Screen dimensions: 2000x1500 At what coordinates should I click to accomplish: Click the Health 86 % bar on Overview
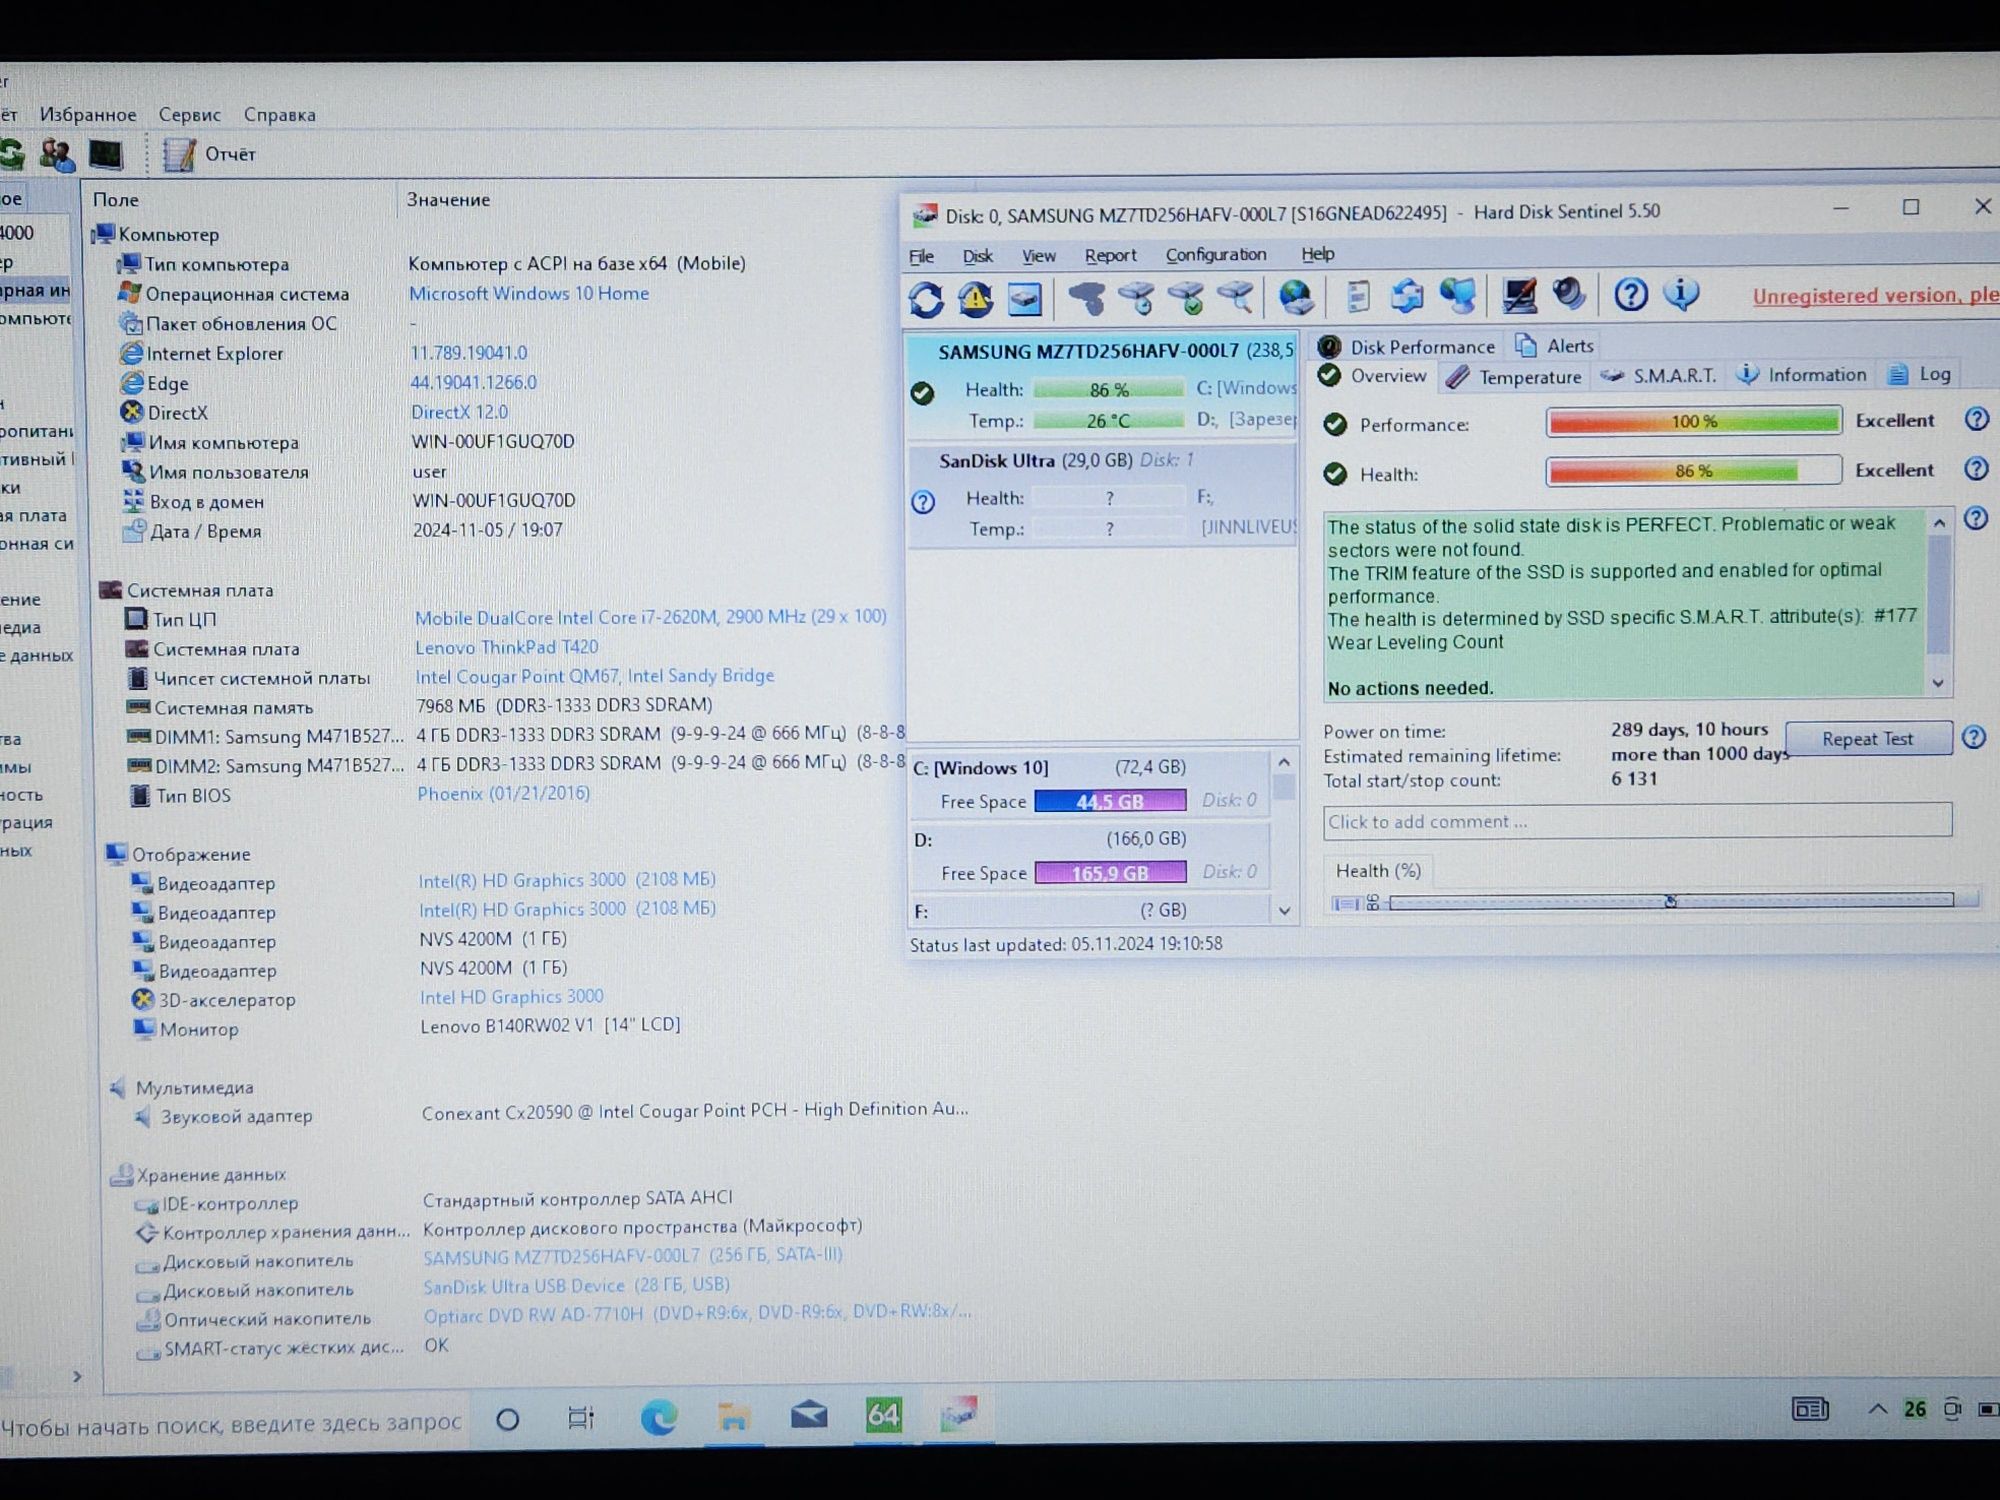(x=1693, y=470)
